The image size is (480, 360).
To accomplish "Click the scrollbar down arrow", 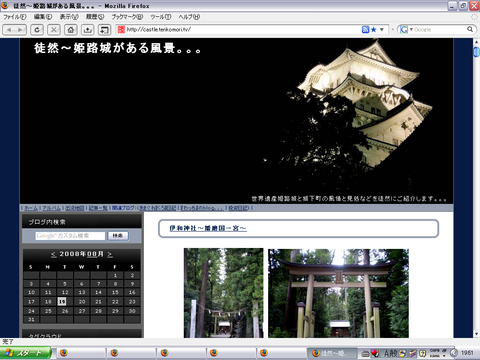I will [x=476, y=334].
